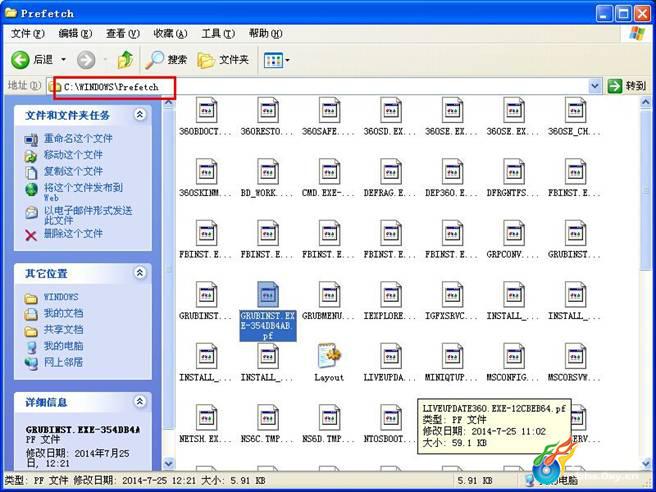This screenshot has height=492, width=656.
Task: Open the 编辑 menu
Action: coord(75,33)
